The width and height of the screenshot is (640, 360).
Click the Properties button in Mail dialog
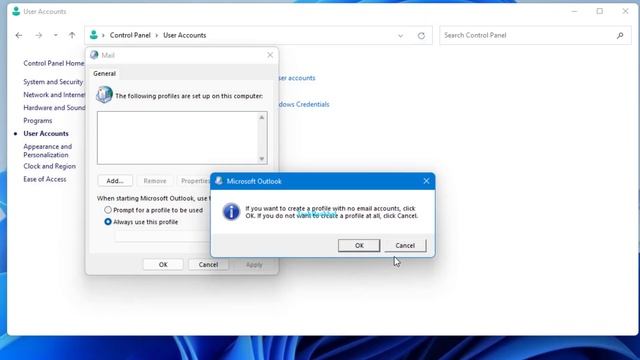194,180
